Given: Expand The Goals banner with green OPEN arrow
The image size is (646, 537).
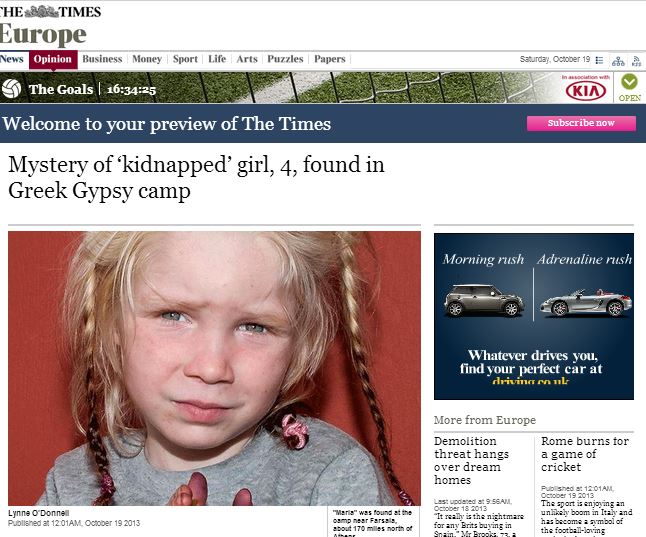Looking at the screenshot, I should tap(630, 87).
